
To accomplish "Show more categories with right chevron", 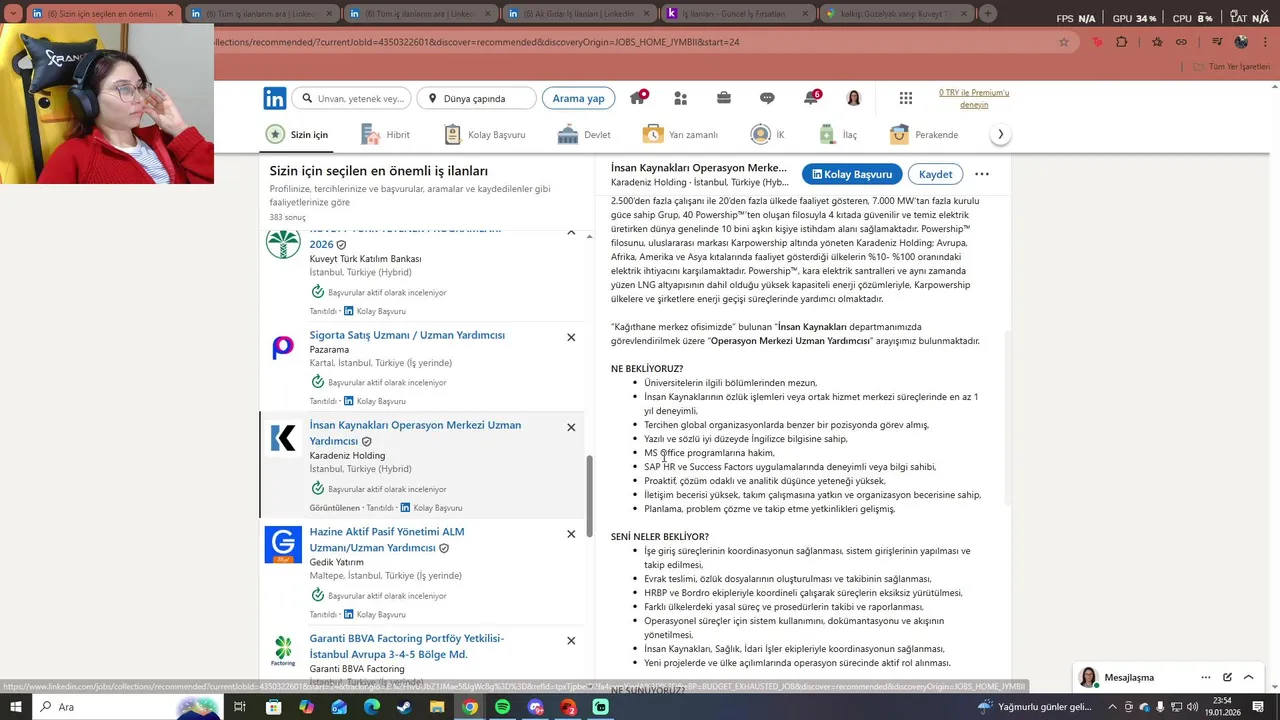I will [x=1000, y=134].
